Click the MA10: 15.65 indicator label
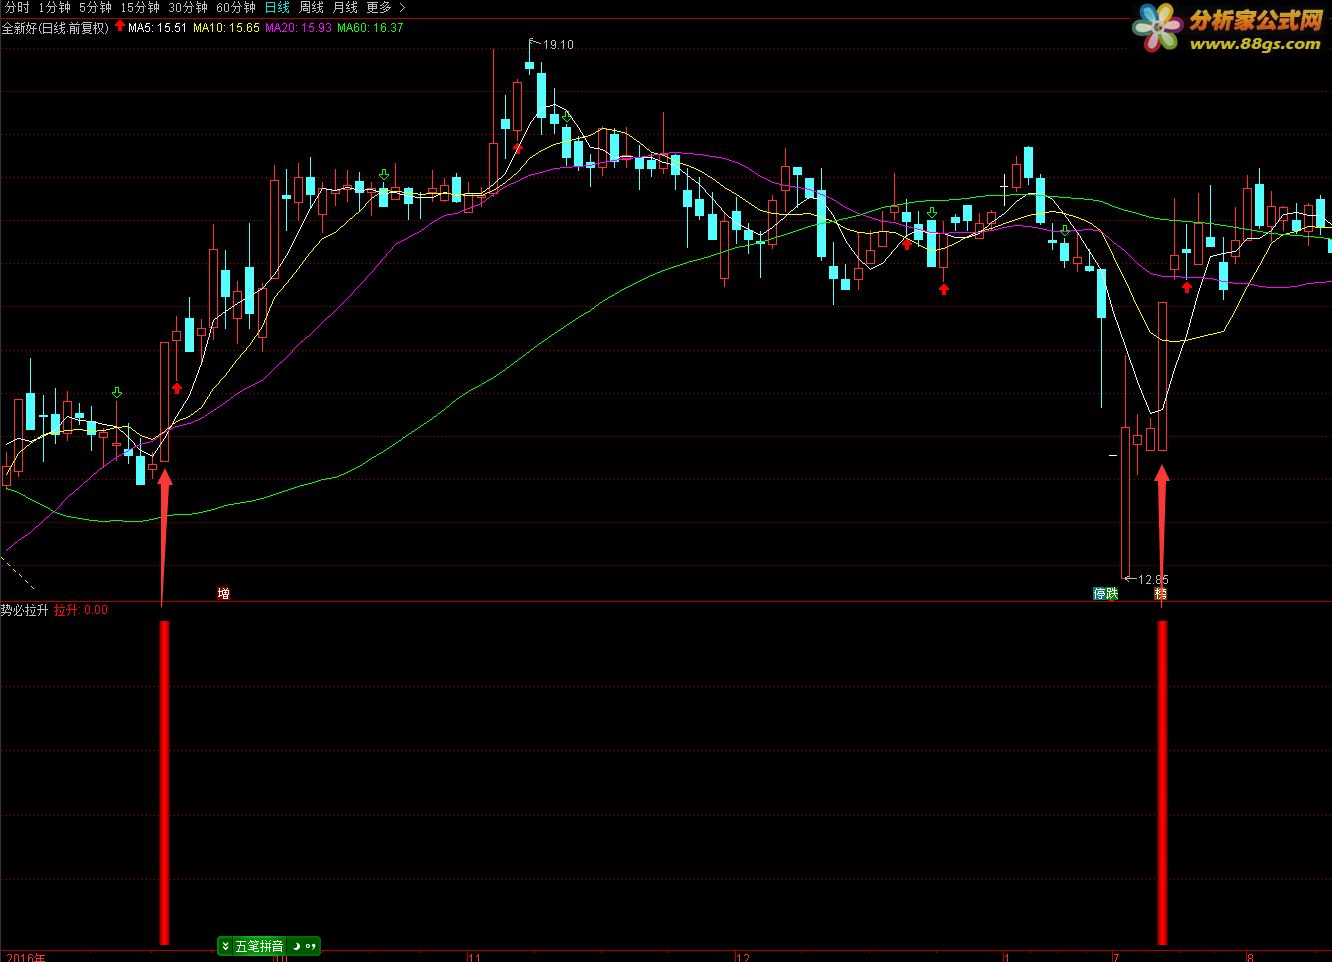This screenshot has width=1332, height=962. [227, 28]
